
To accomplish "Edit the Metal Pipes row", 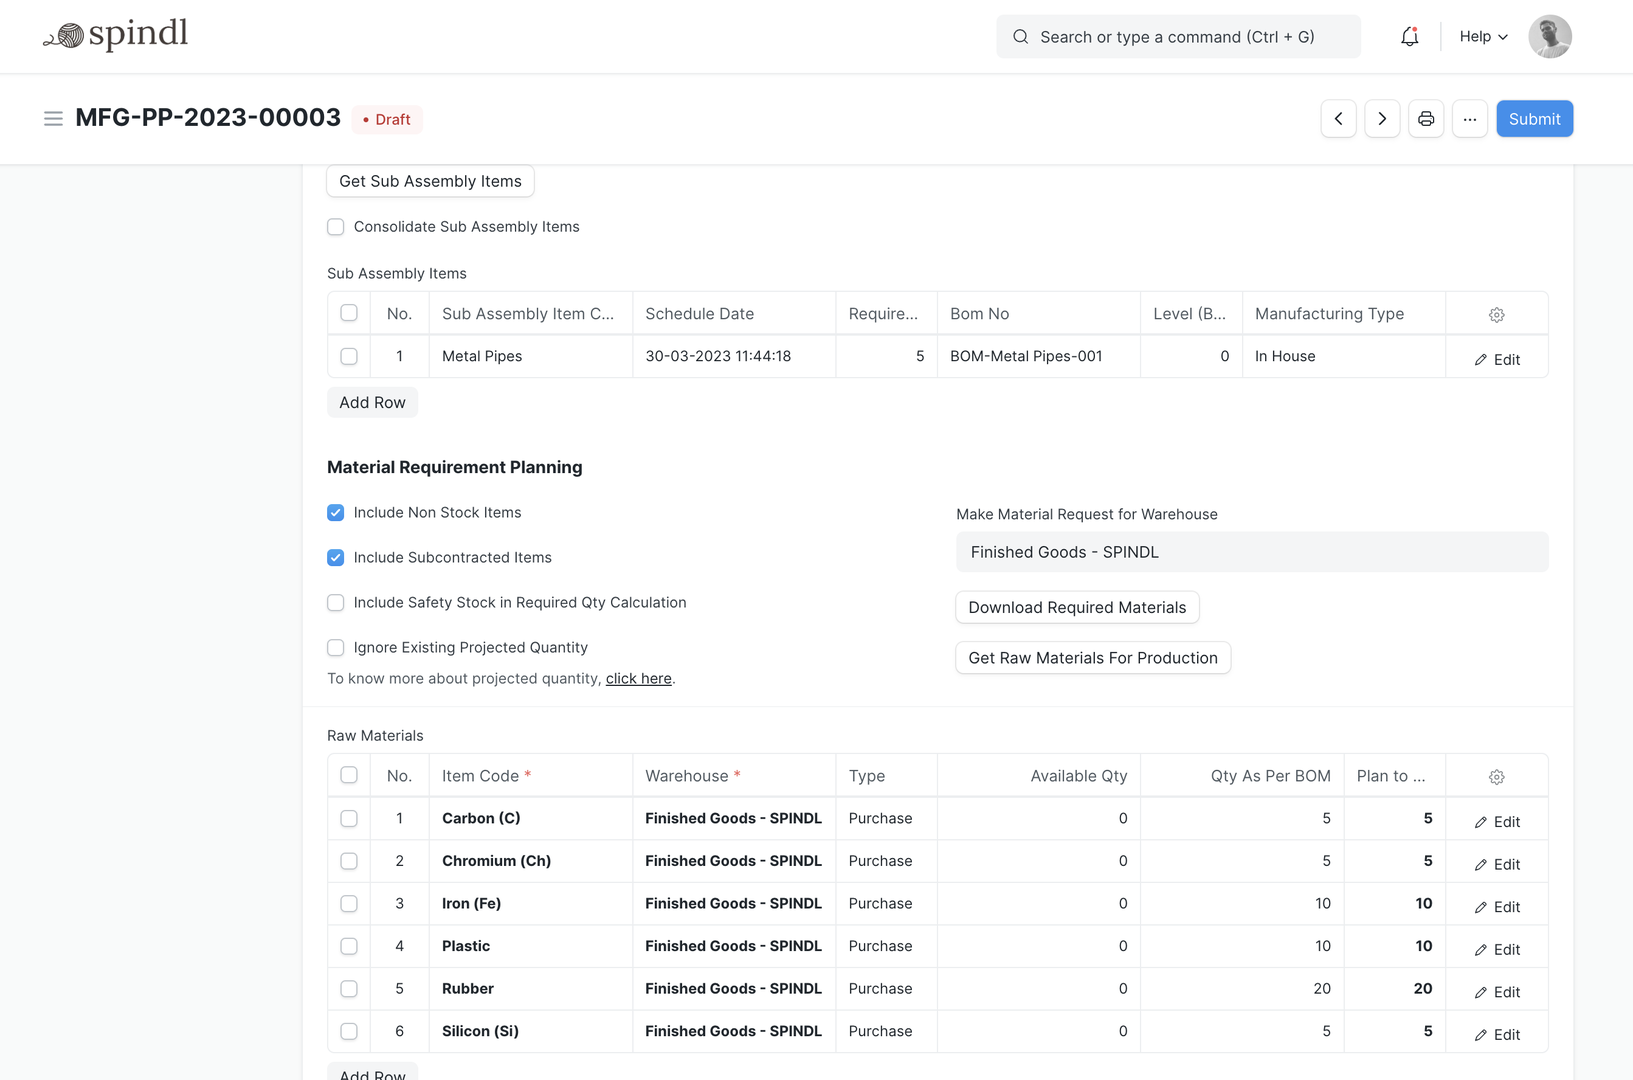I will pyautogui.click(x=1497, y=359).
